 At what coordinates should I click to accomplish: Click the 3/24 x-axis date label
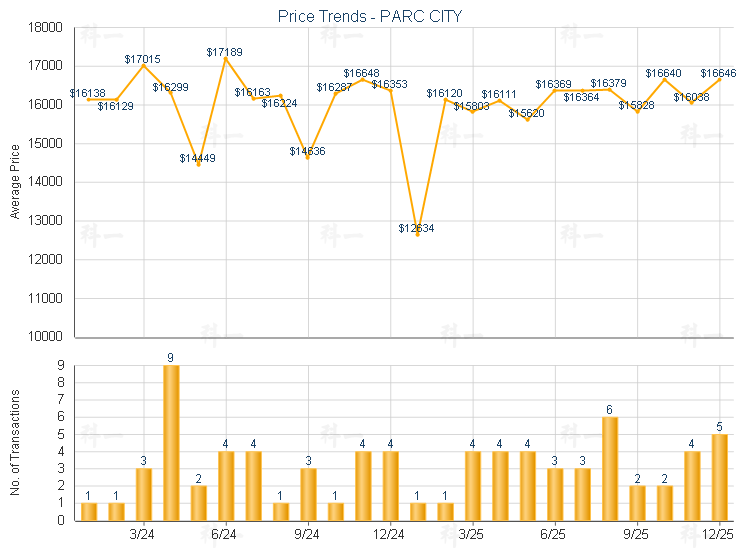pos(143,535)
